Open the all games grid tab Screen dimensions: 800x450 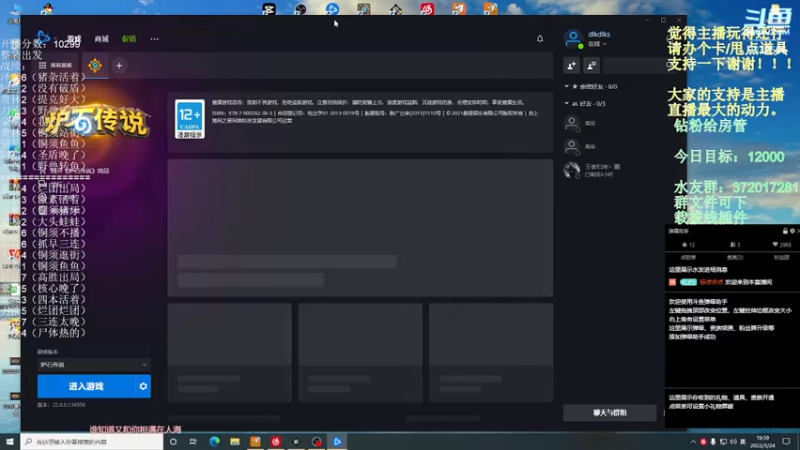[x=55, y=65]
